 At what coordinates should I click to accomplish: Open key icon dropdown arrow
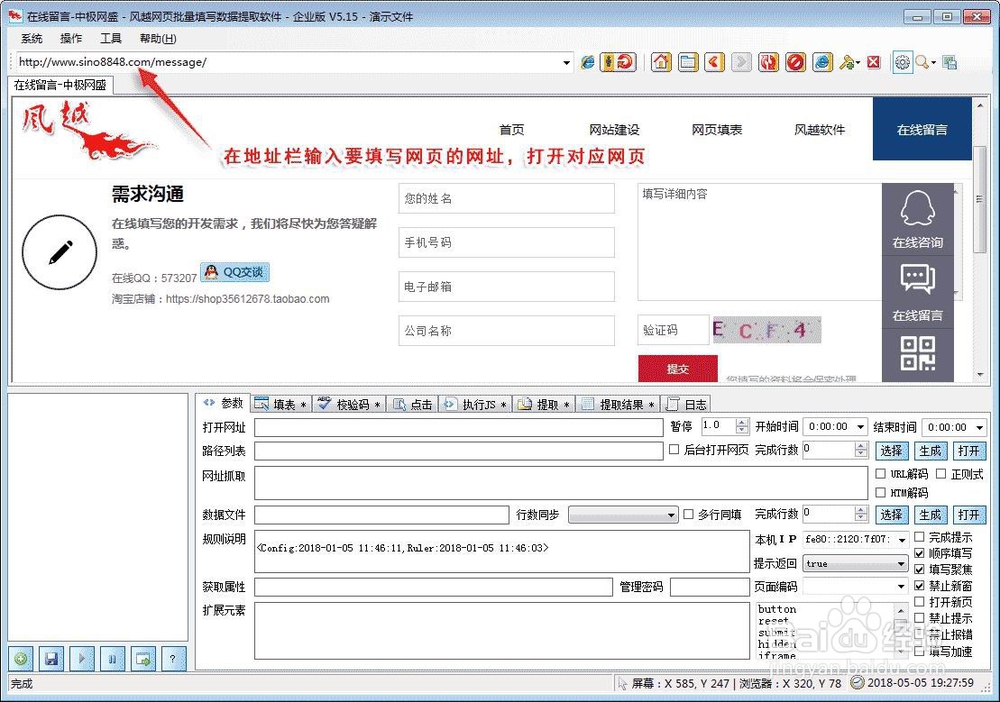(x=858, y=62)
